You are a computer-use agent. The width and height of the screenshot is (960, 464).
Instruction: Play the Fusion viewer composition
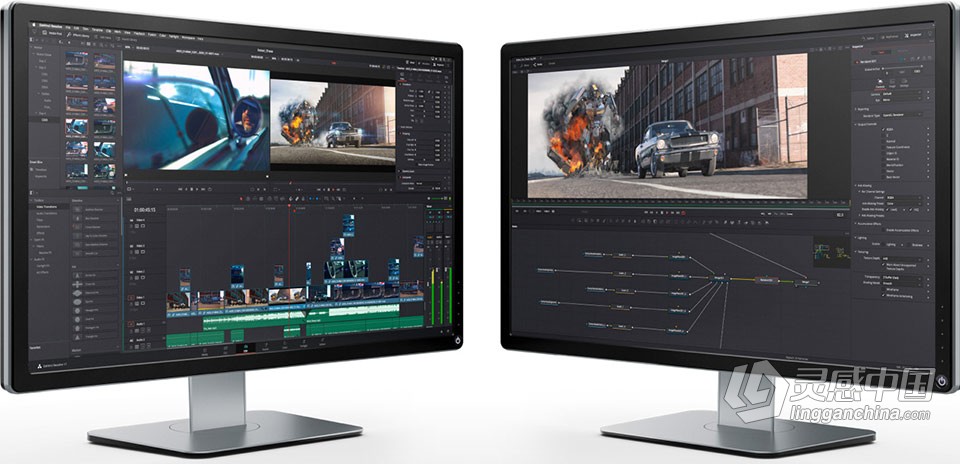(x=667, y=212)
